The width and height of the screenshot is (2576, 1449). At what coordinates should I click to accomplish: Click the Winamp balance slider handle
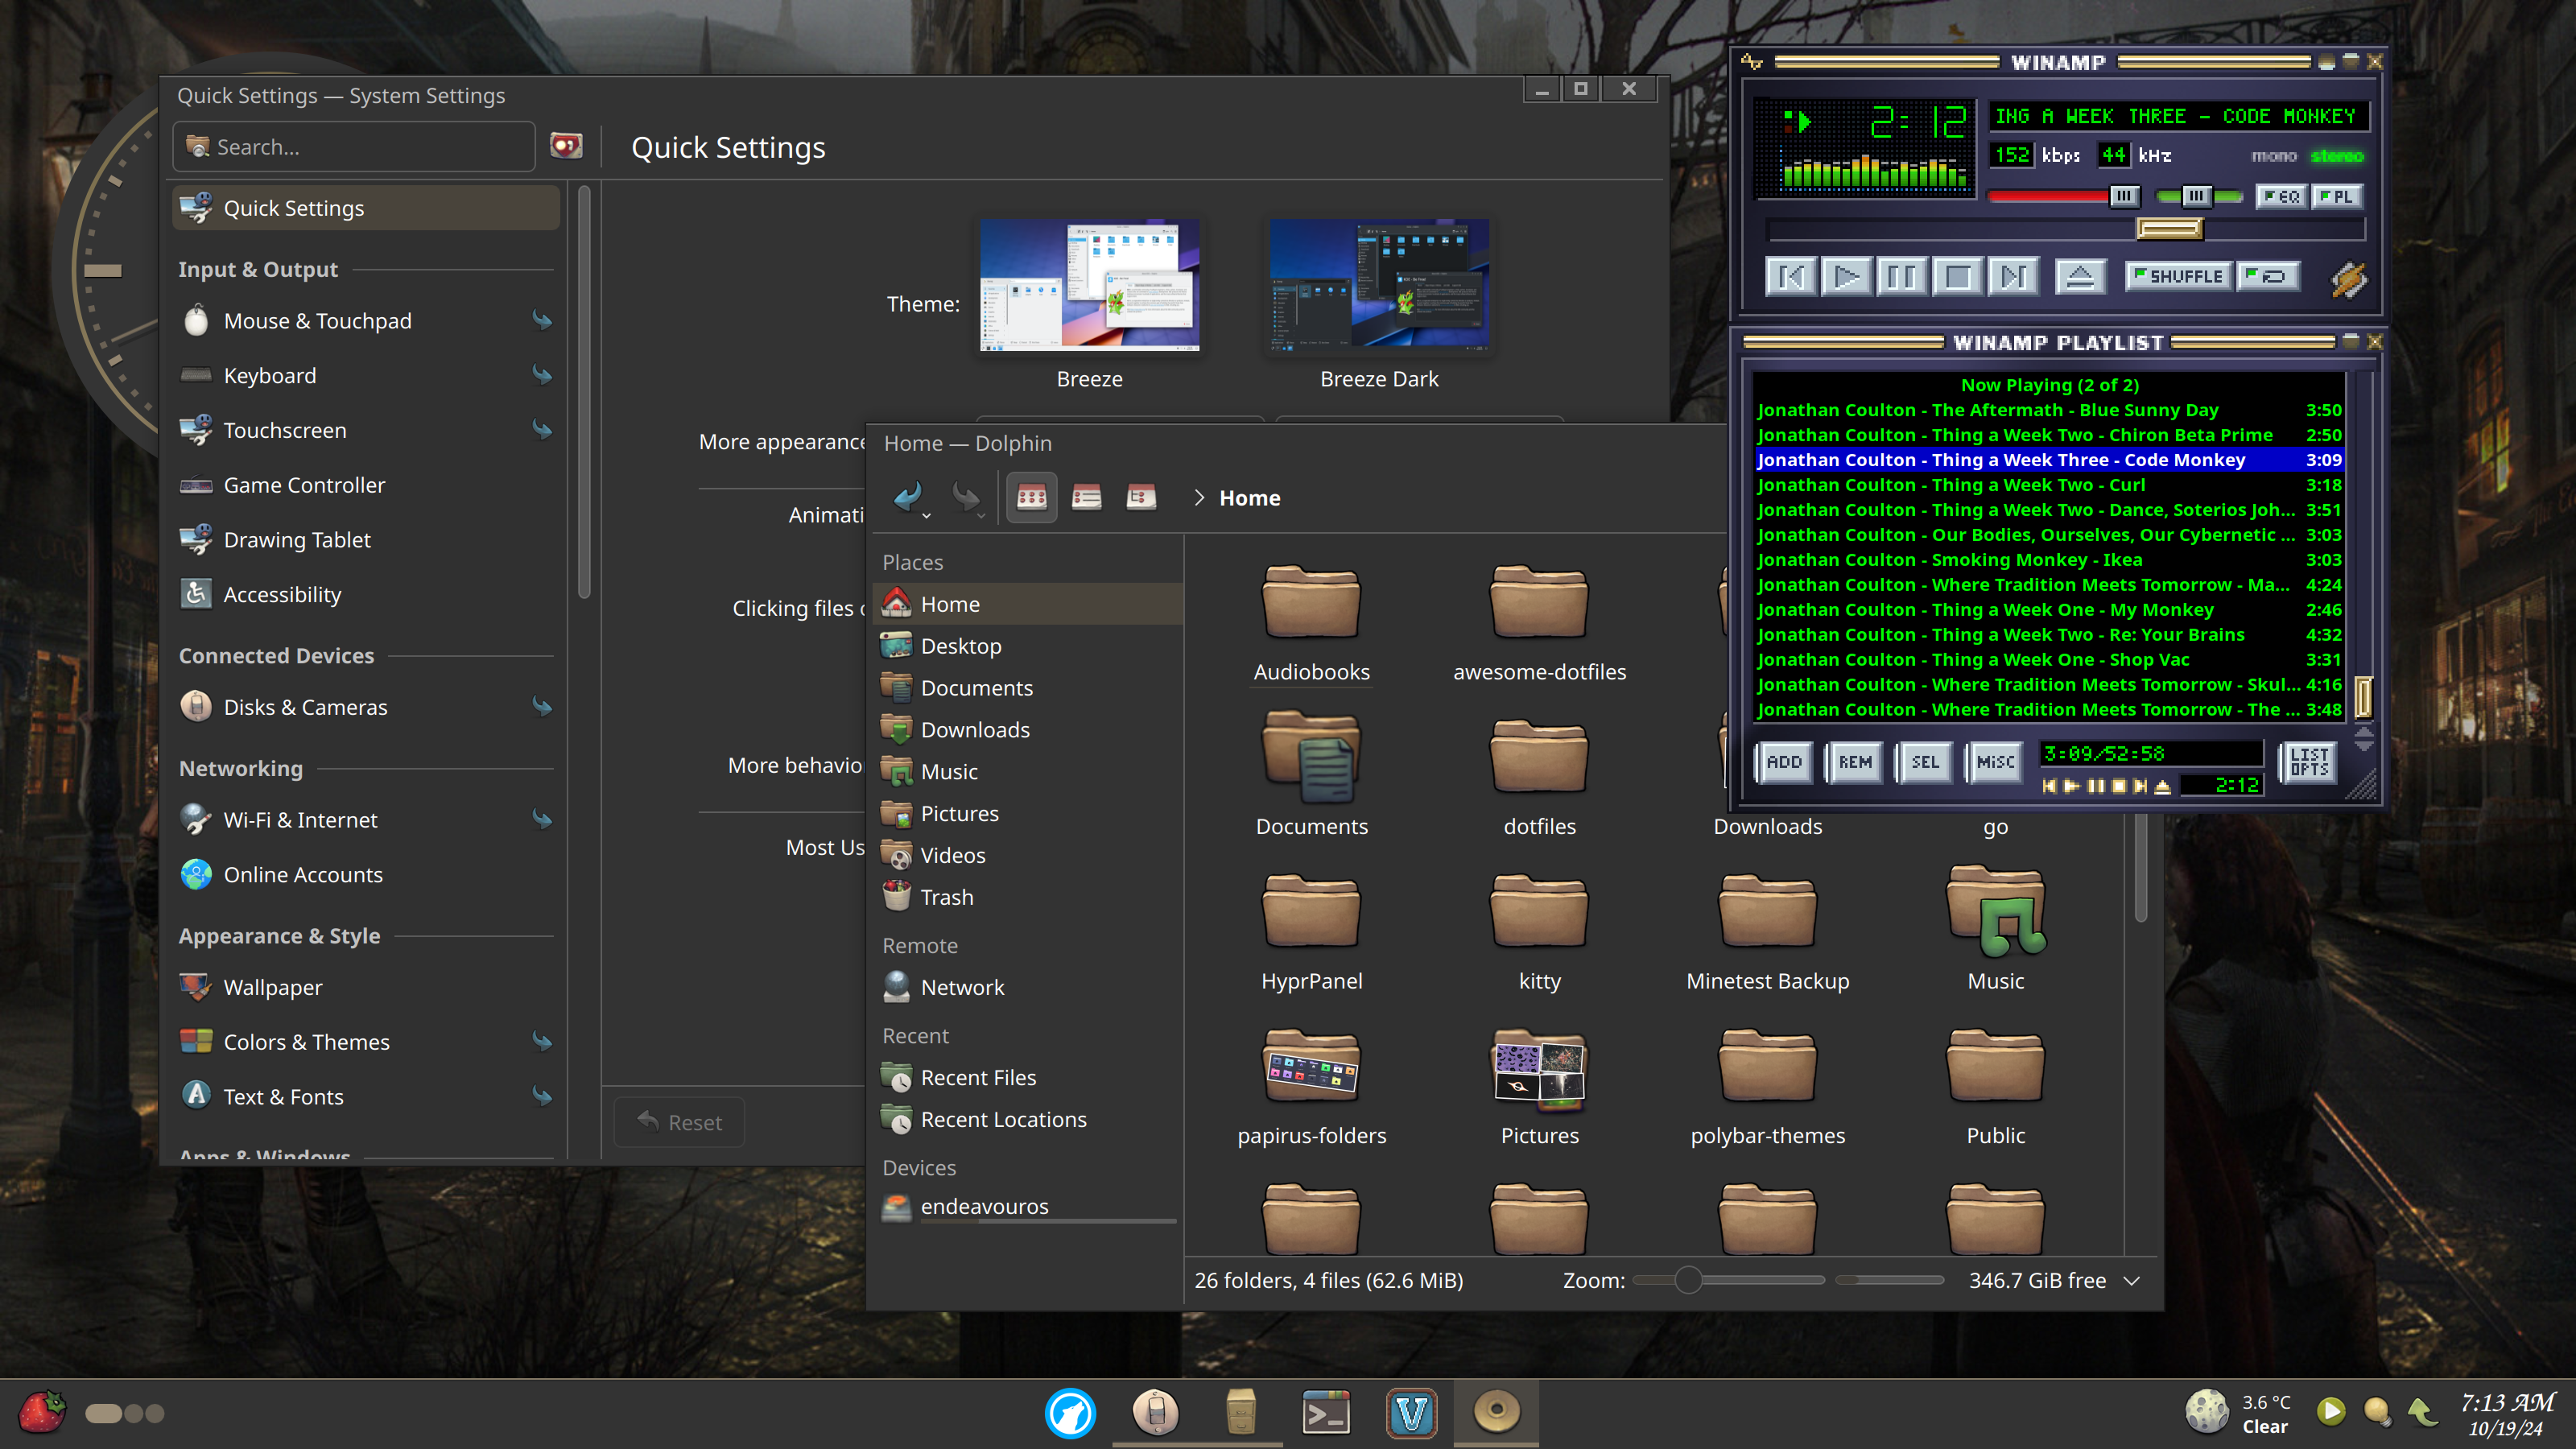point(2196,196)
